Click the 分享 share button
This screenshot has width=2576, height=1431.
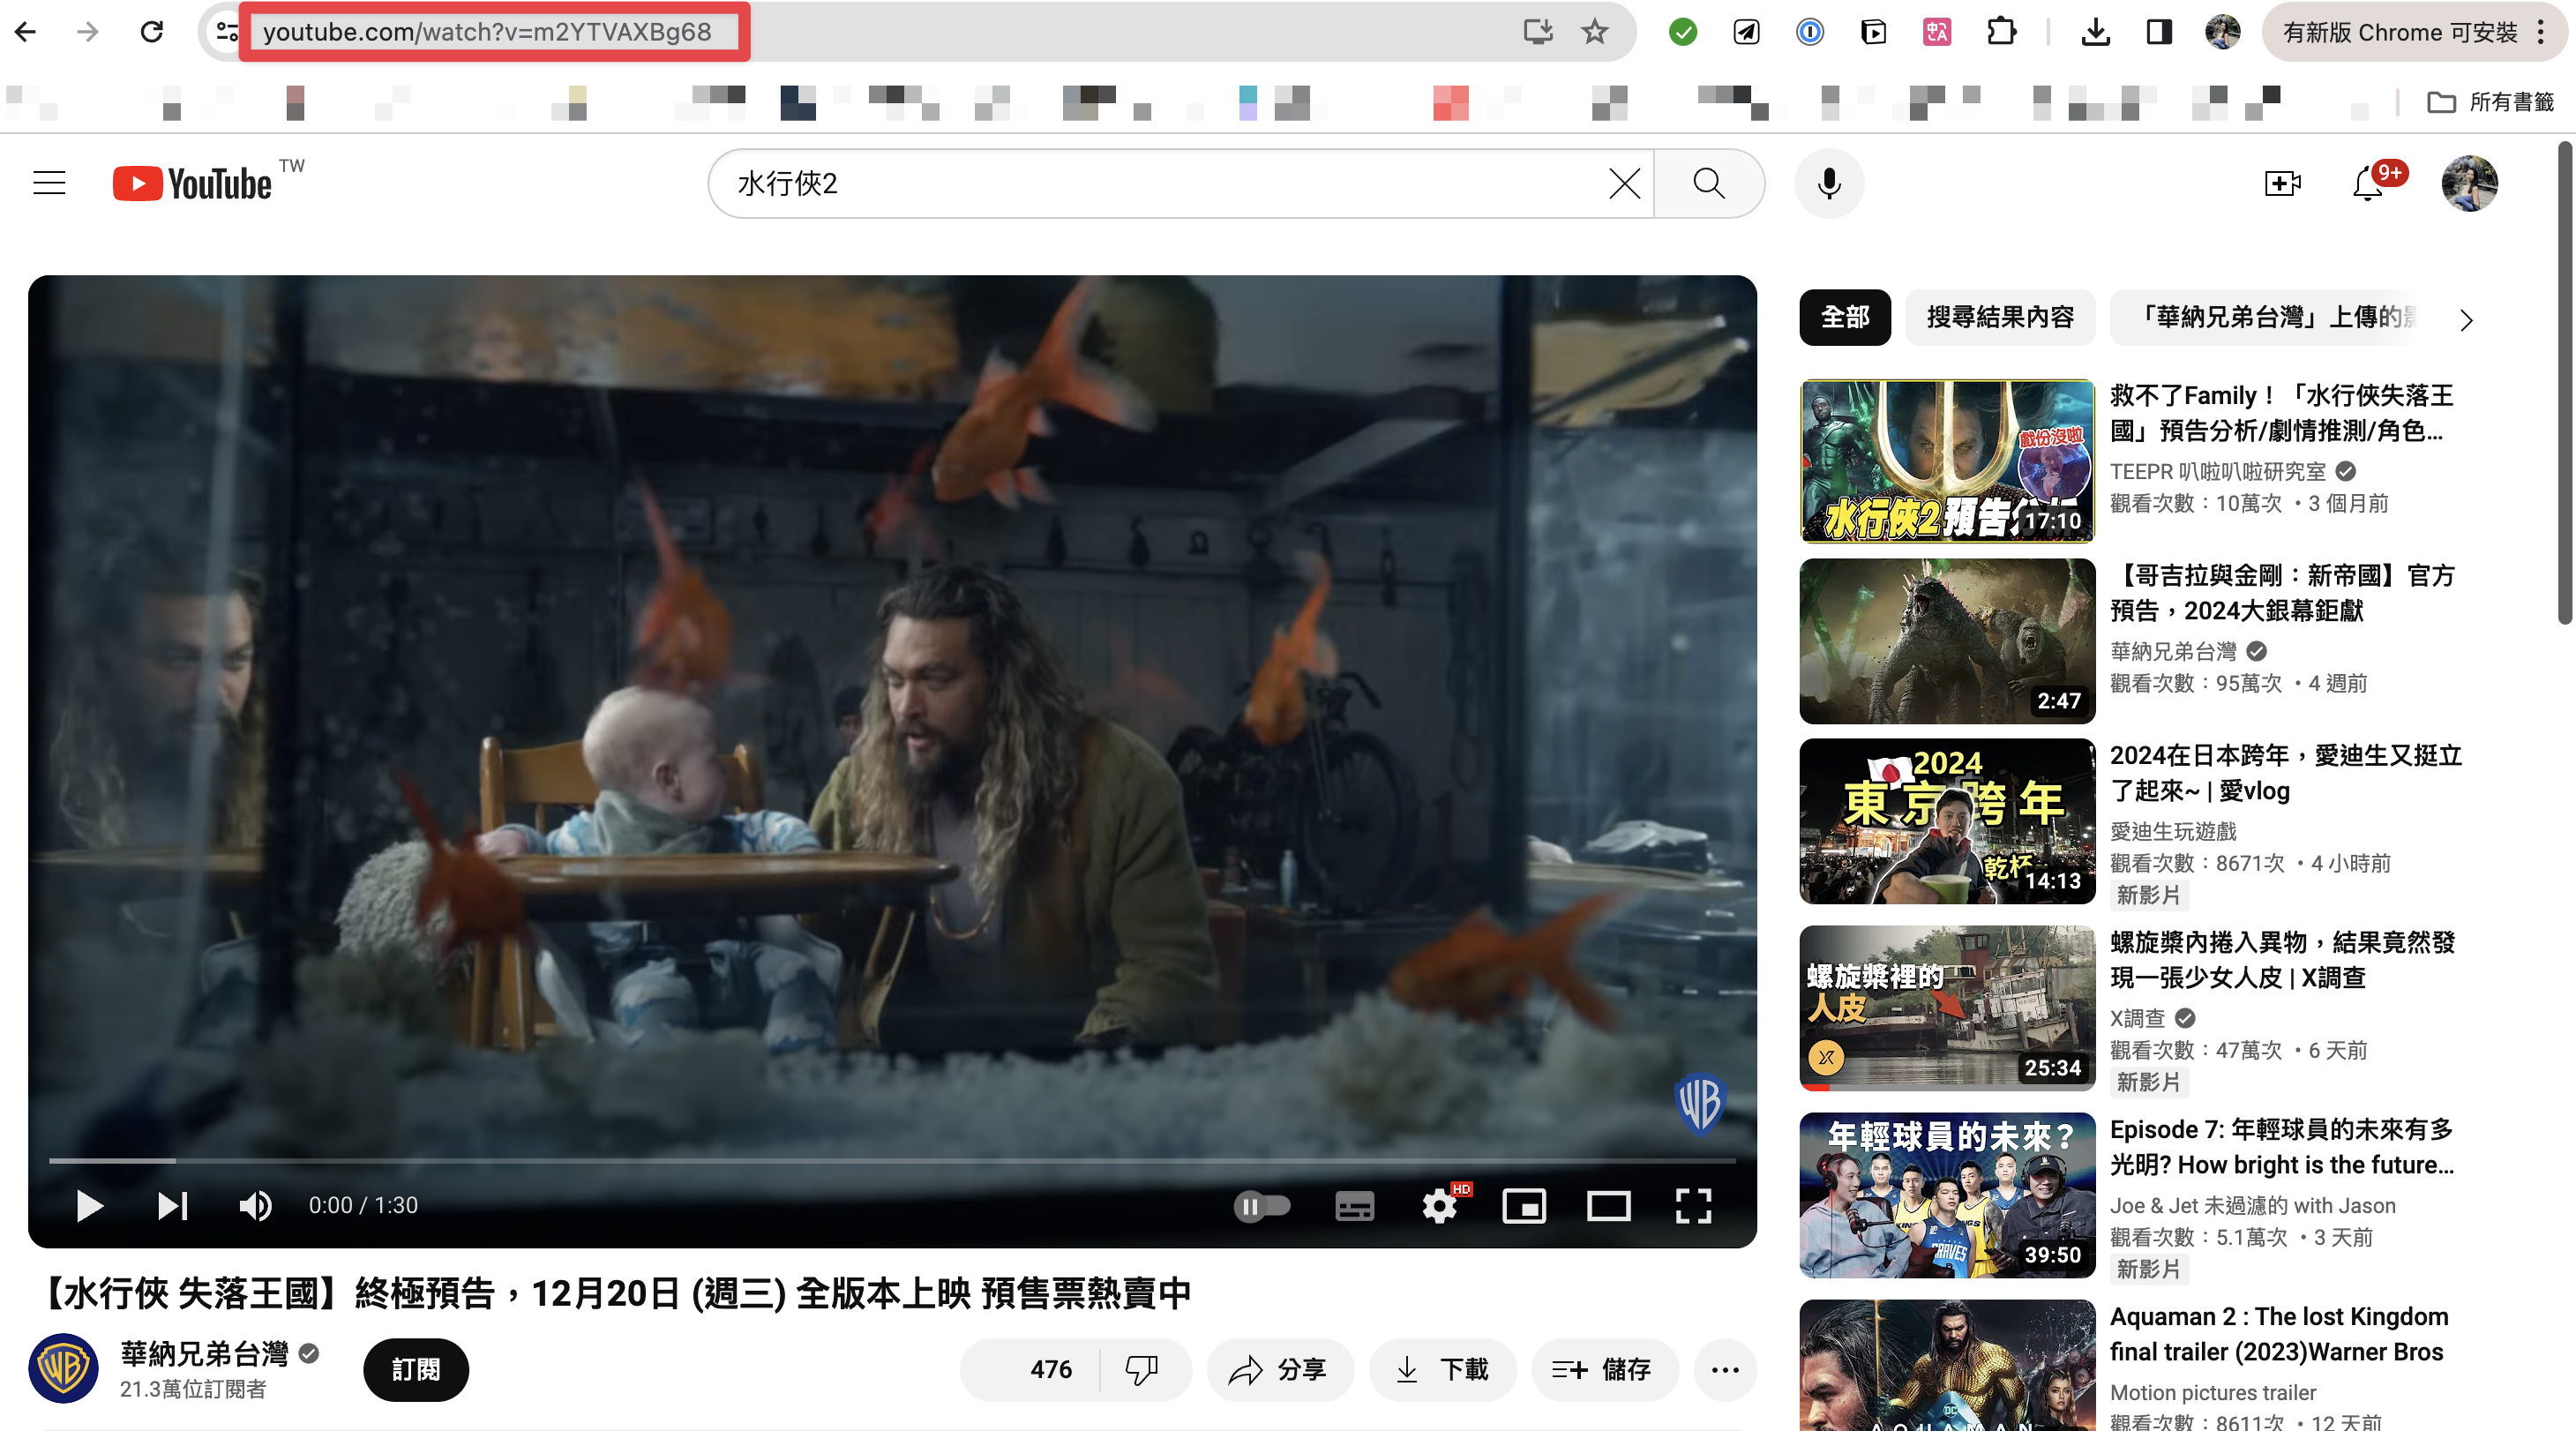(x=1280, y=1369)
